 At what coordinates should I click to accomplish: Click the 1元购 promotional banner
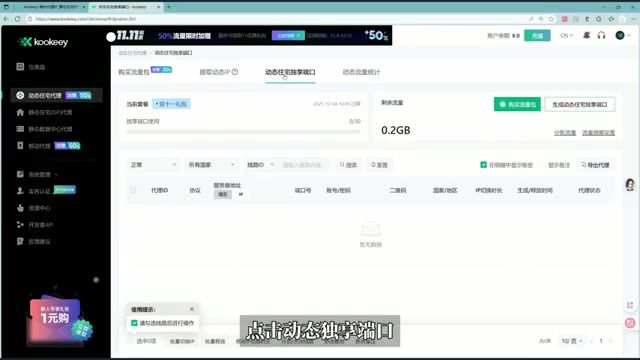click(x=60, y=320)
